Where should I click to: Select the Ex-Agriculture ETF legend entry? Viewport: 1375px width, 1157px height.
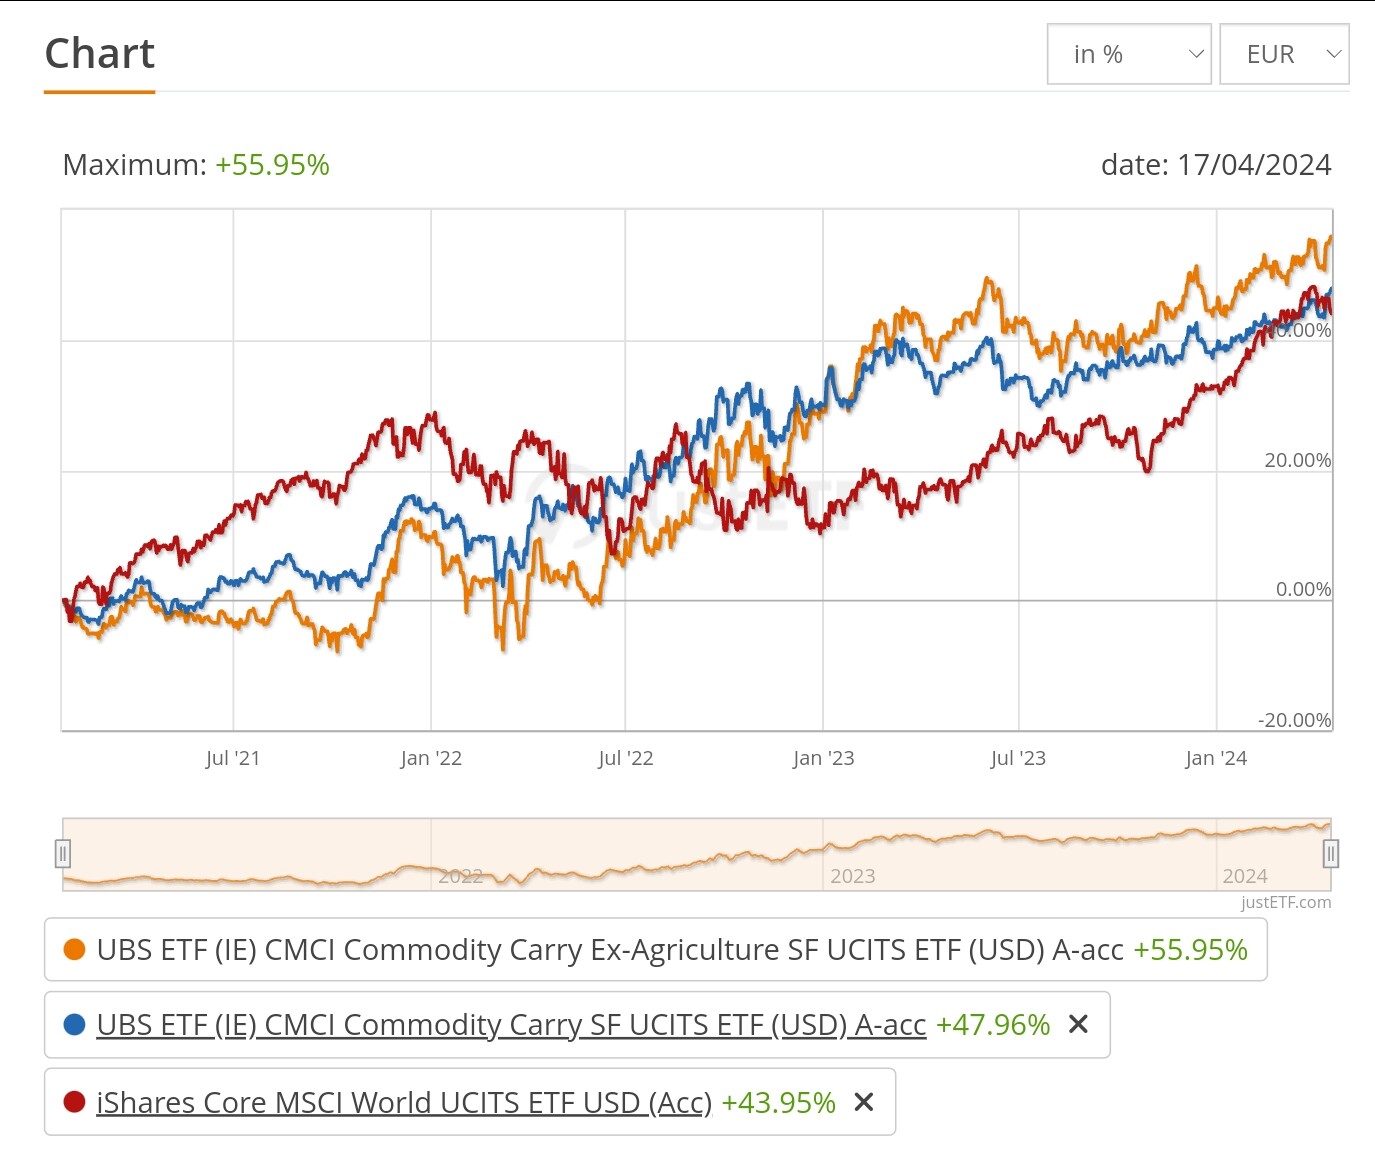tap(610, 949)
